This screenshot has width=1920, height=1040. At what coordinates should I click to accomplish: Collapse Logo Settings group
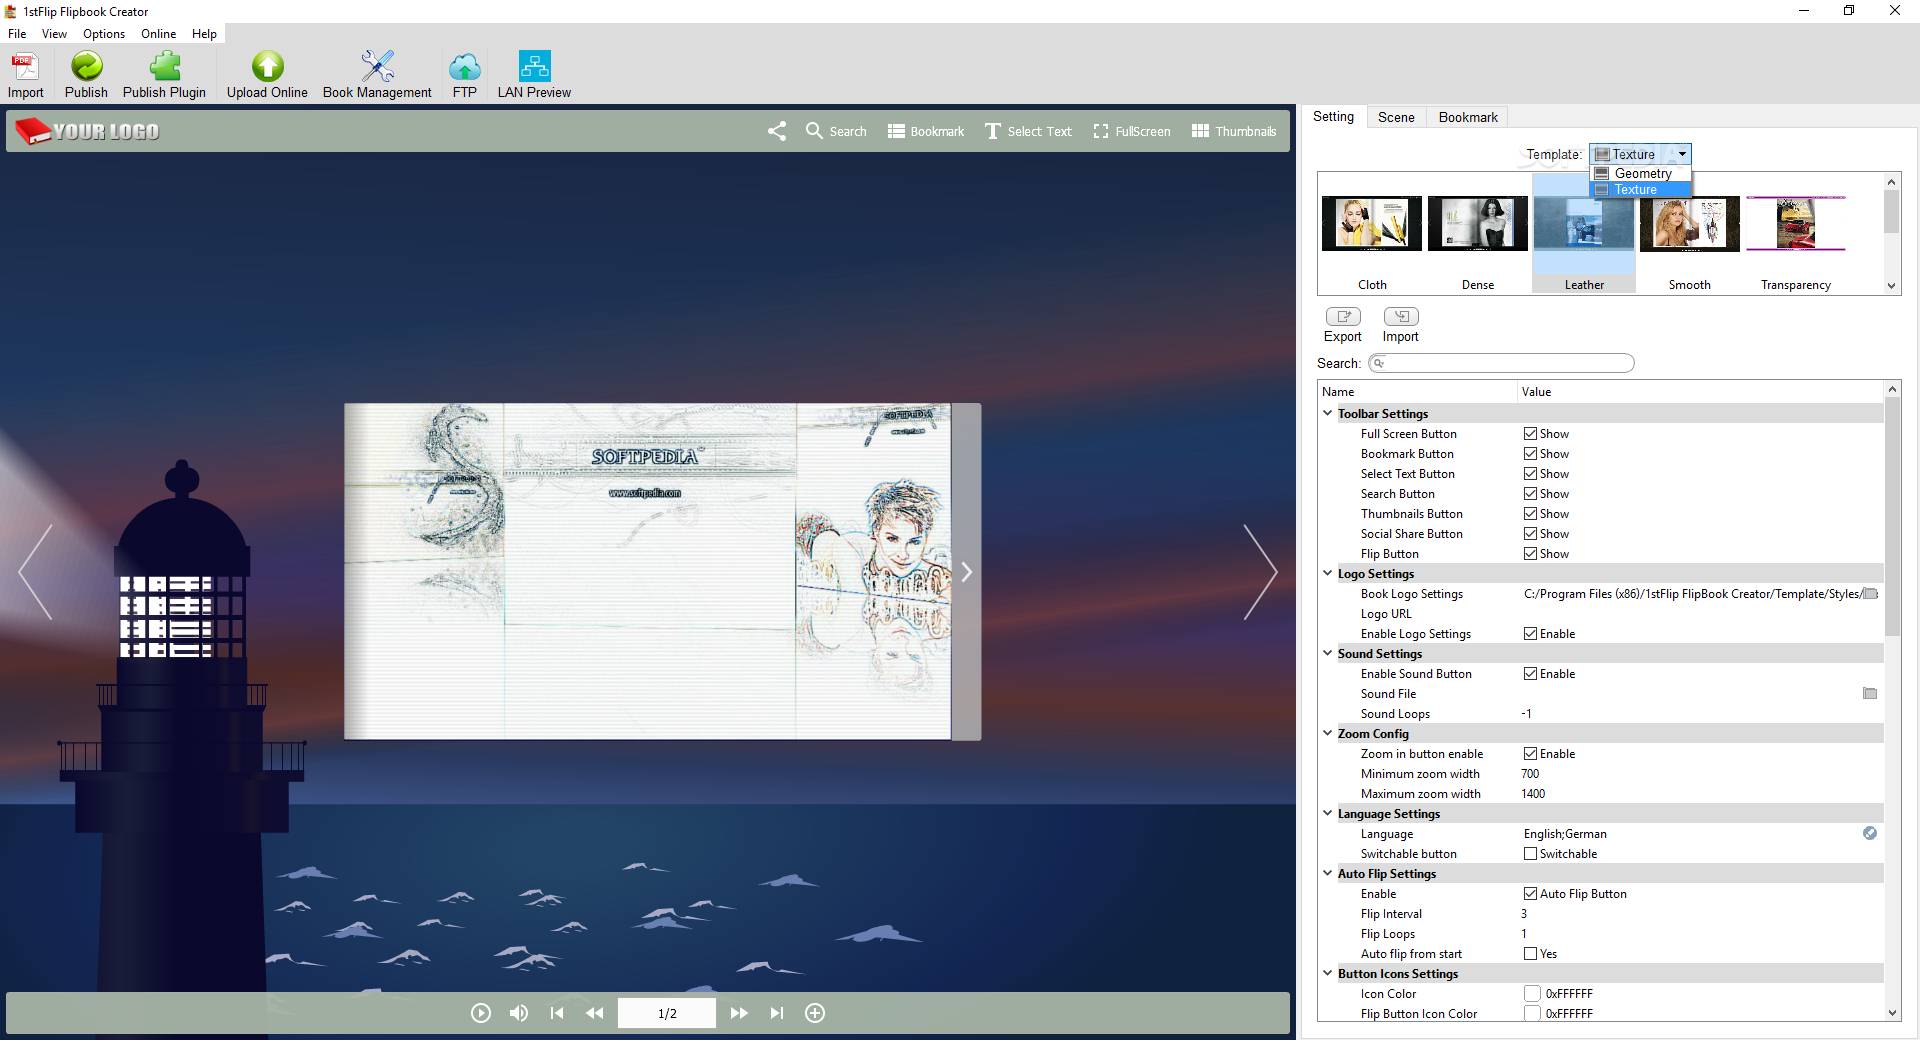(x=1328, y=573)
